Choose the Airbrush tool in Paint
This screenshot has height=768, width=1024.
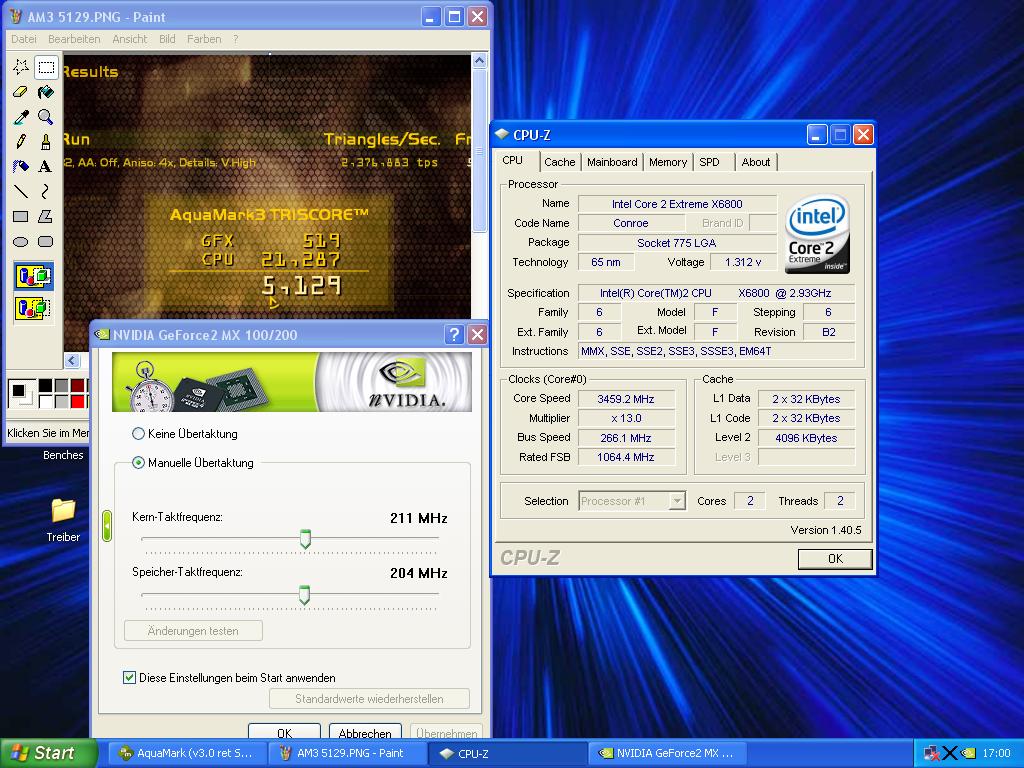pyautogui.click(x=21, y=167)
